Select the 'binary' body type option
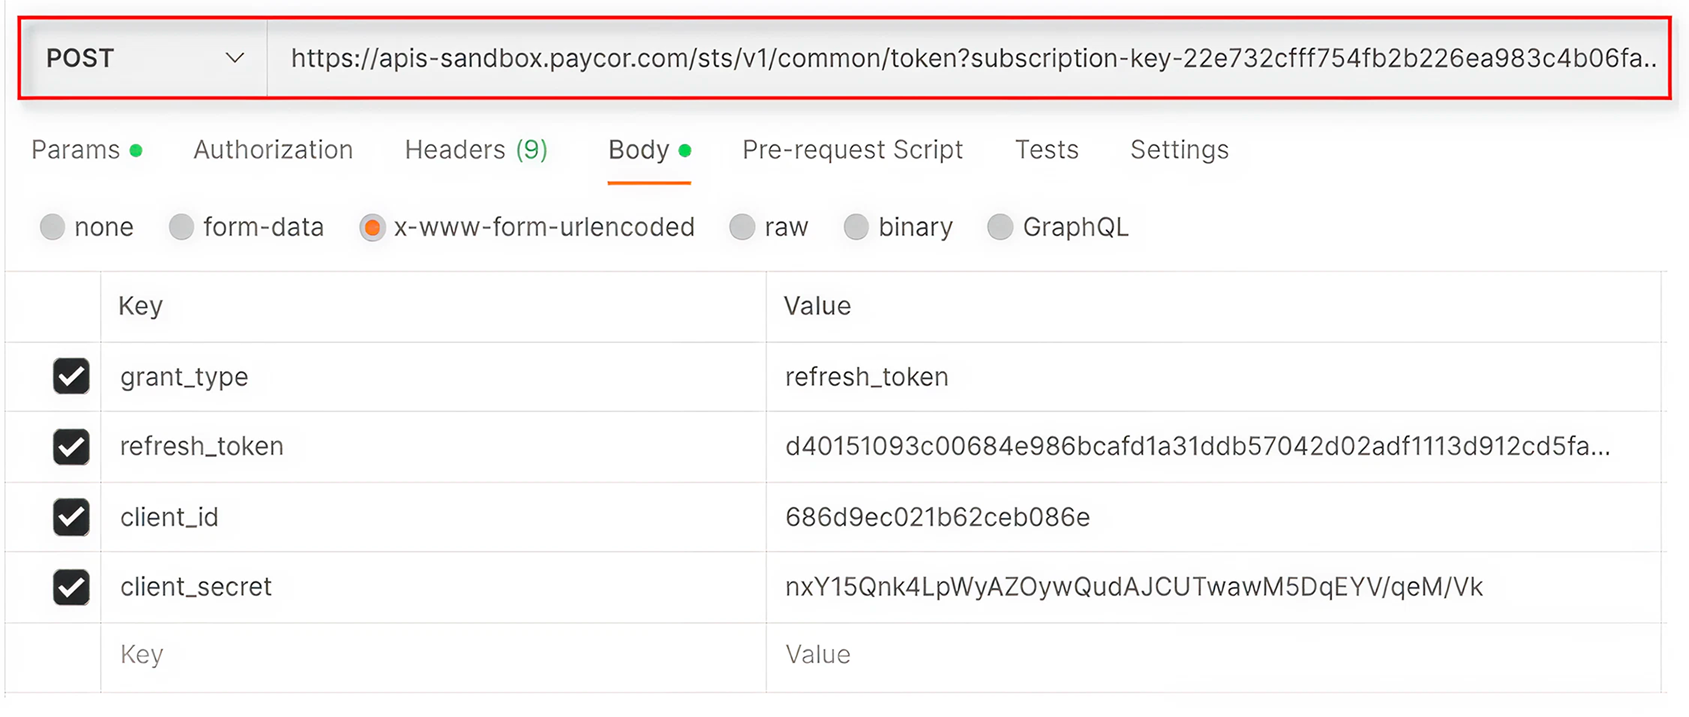Image resolution: width=1689 pixels, height=717 pixels. tap(857, 227)
